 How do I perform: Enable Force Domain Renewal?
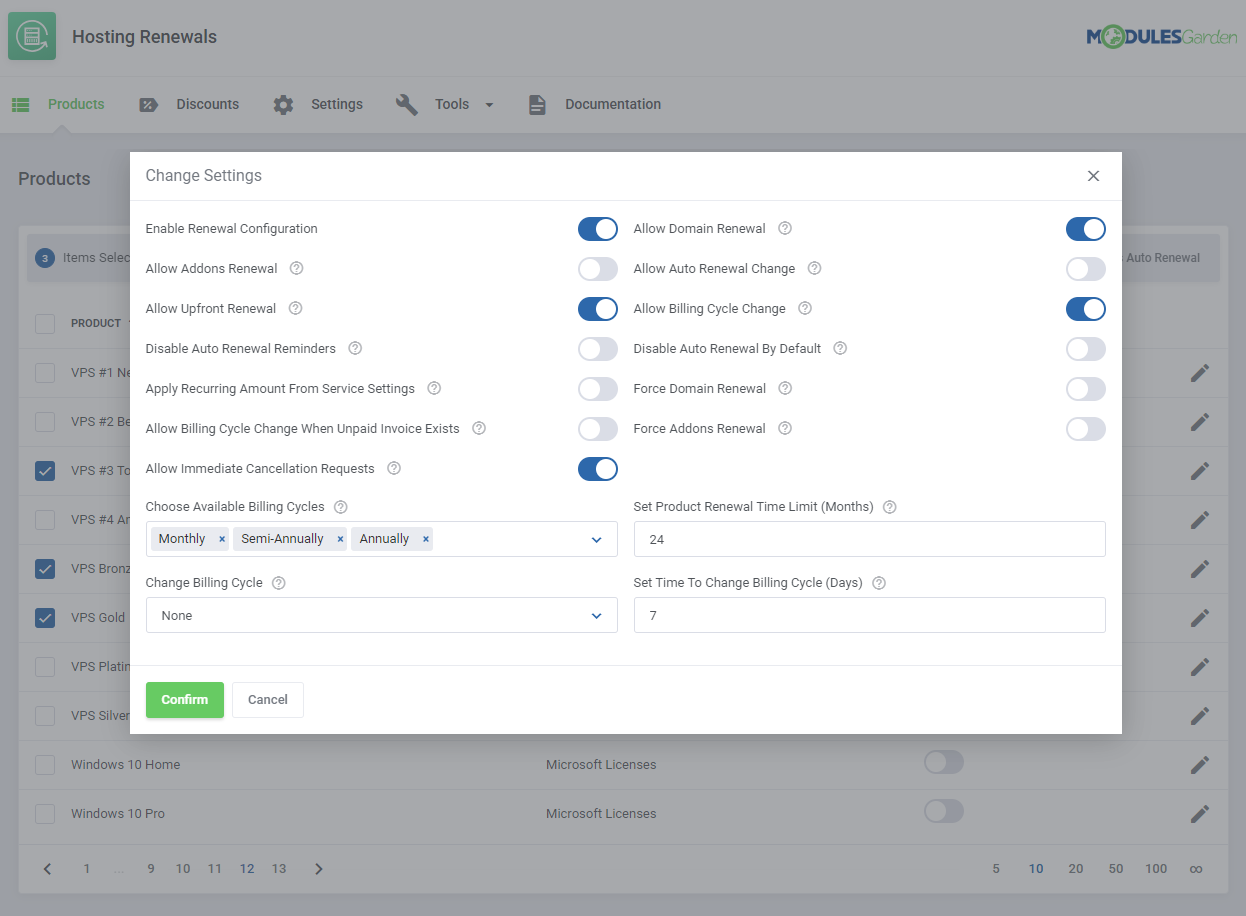tap(1085, 389)
